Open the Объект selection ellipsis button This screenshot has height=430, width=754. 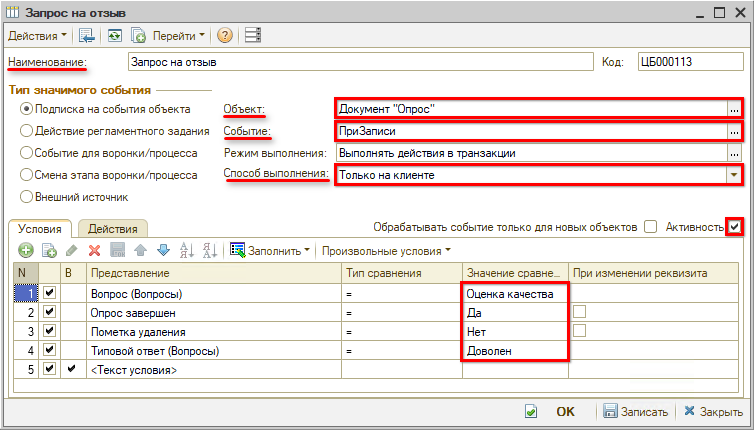734,109
